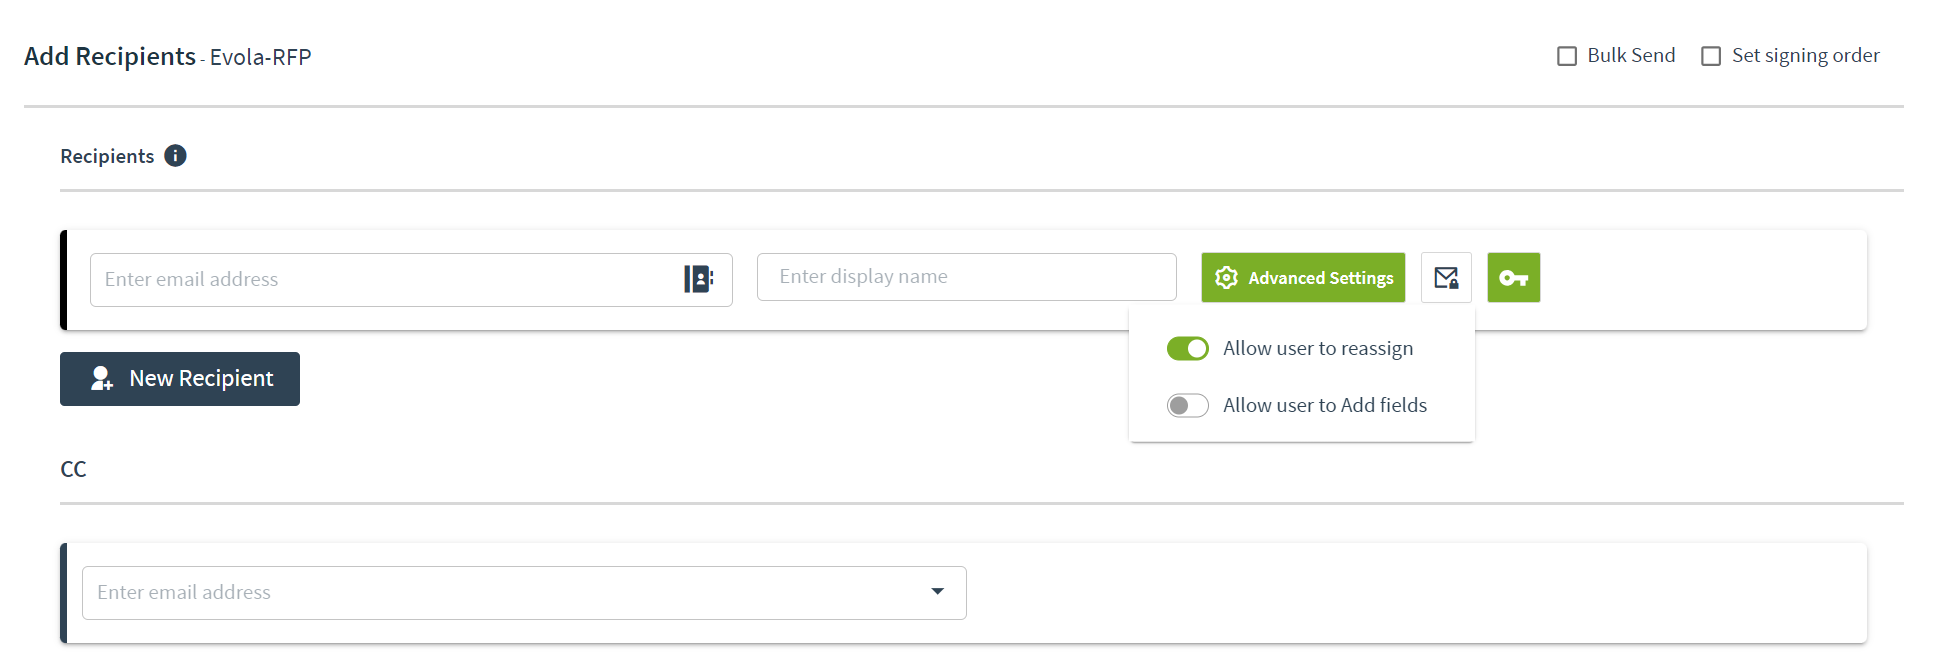This screenshot has width=1933, height=670.
Task: Collapse the Advanced Settings dropdown panel
Action: pos(1303,278)
